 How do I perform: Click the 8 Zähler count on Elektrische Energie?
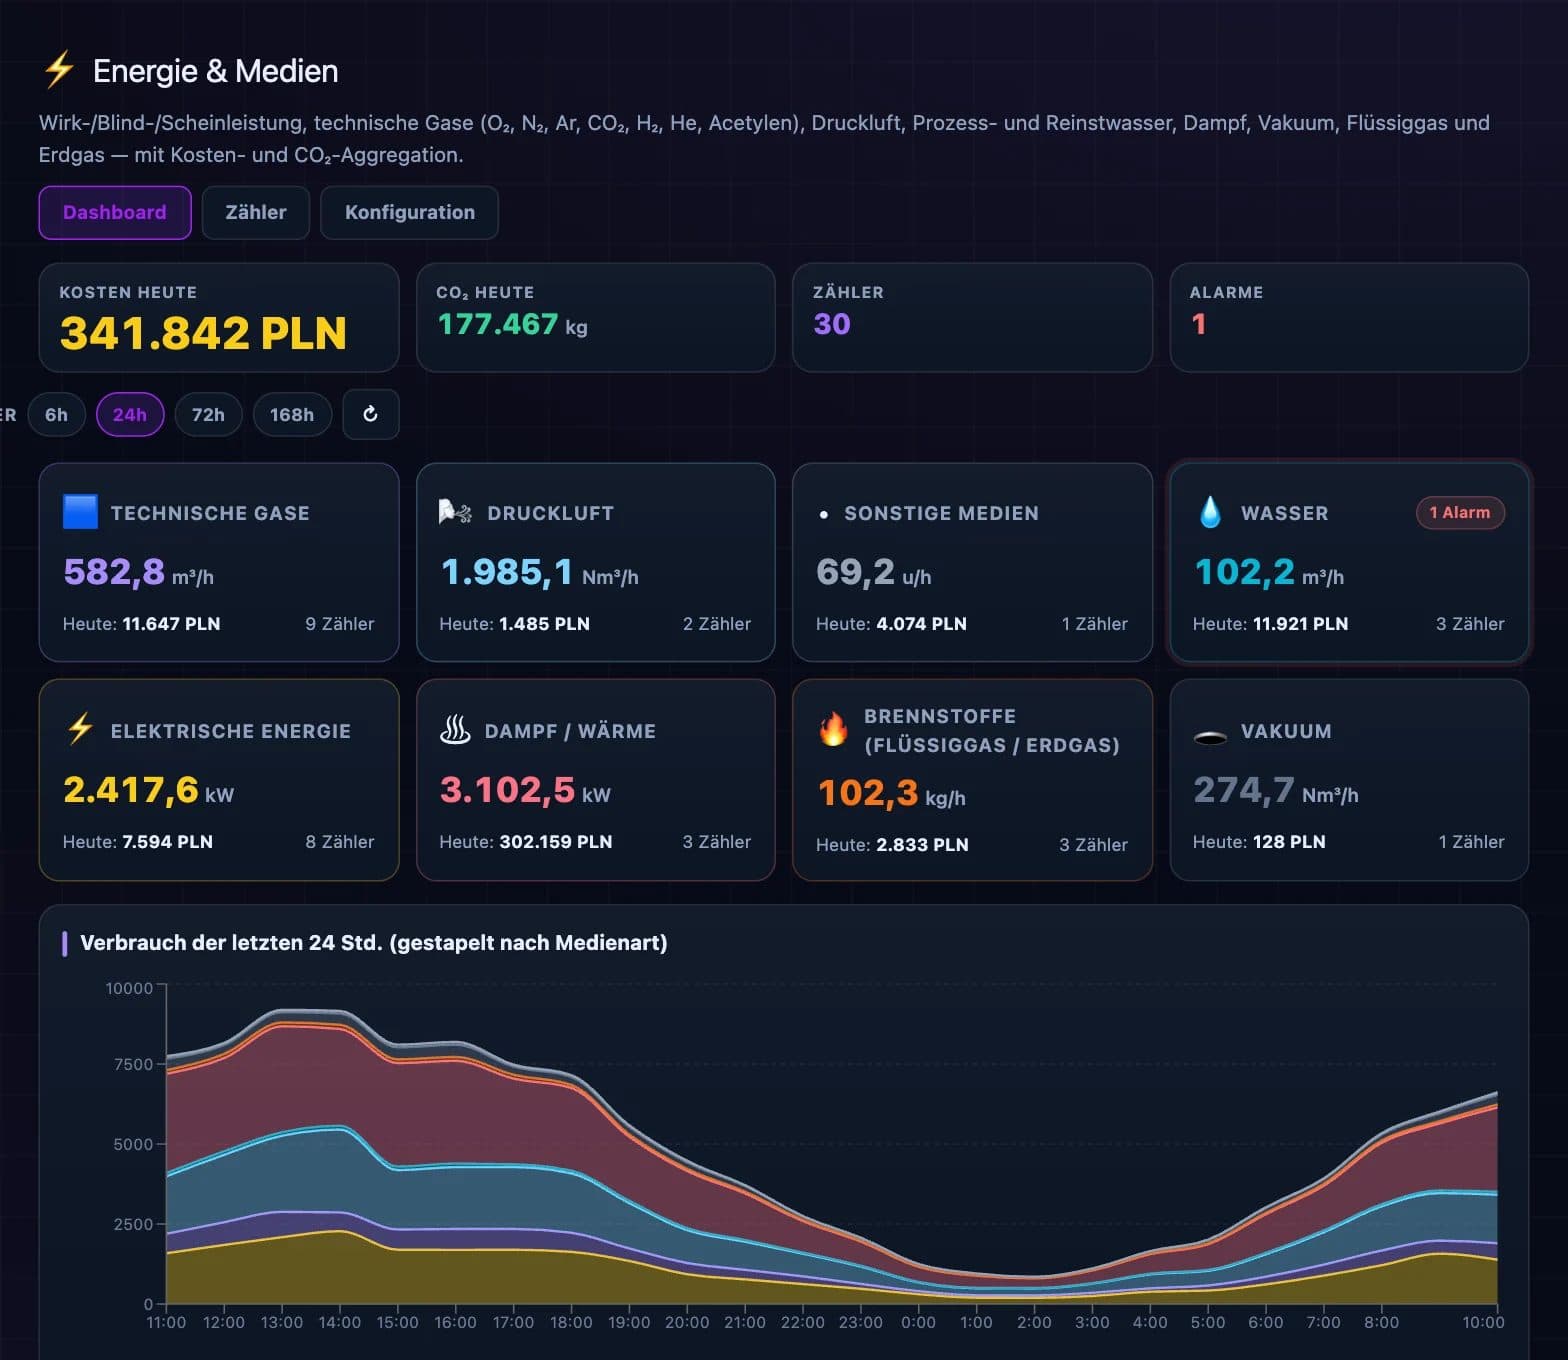point(340,842)
